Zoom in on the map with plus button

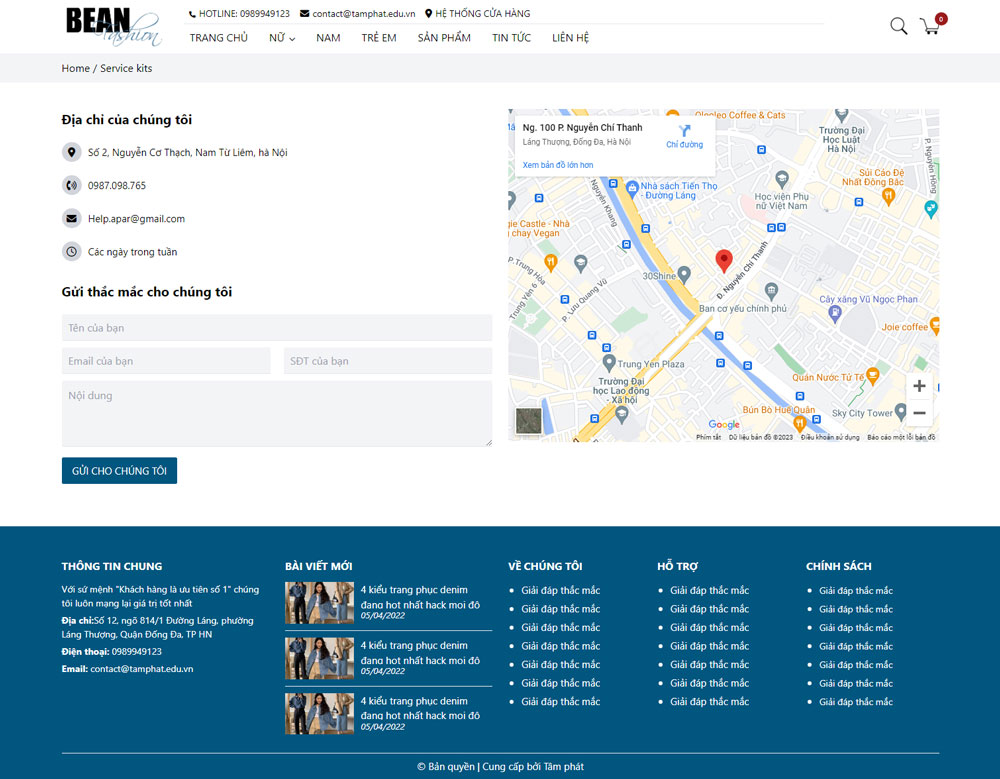click(x=919, y=386)
